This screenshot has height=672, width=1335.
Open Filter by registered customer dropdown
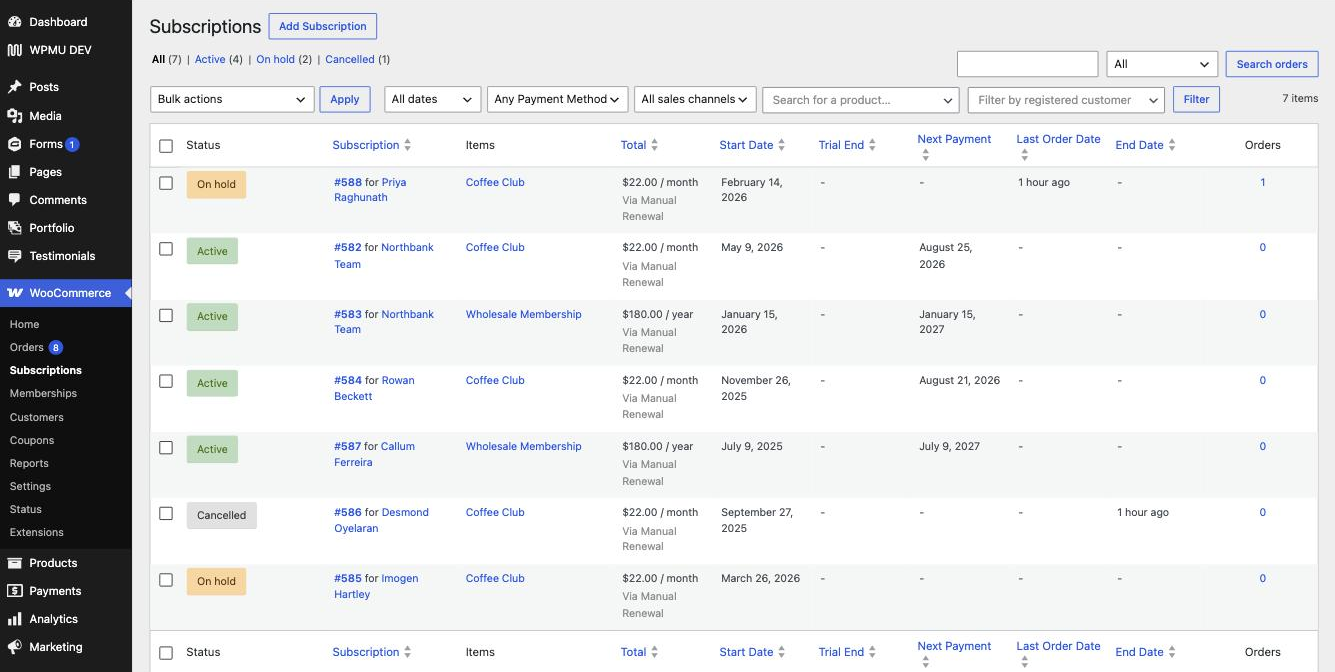1066,100
